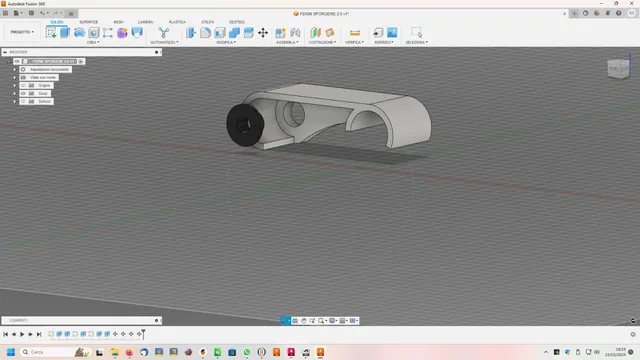The image size is (640, 360).
Task: Select the Joint tool icon
Action: tap(295, 33)
